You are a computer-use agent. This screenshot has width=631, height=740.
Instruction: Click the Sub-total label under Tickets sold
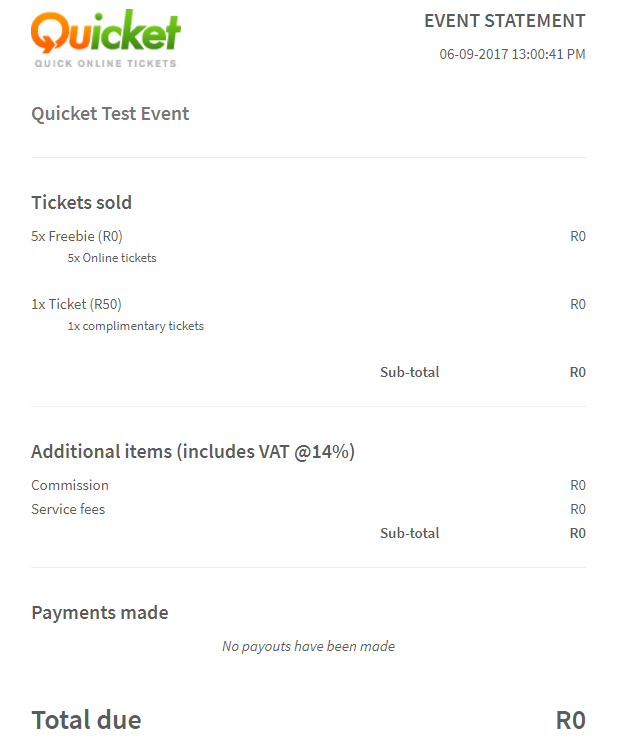pos(409,372)
